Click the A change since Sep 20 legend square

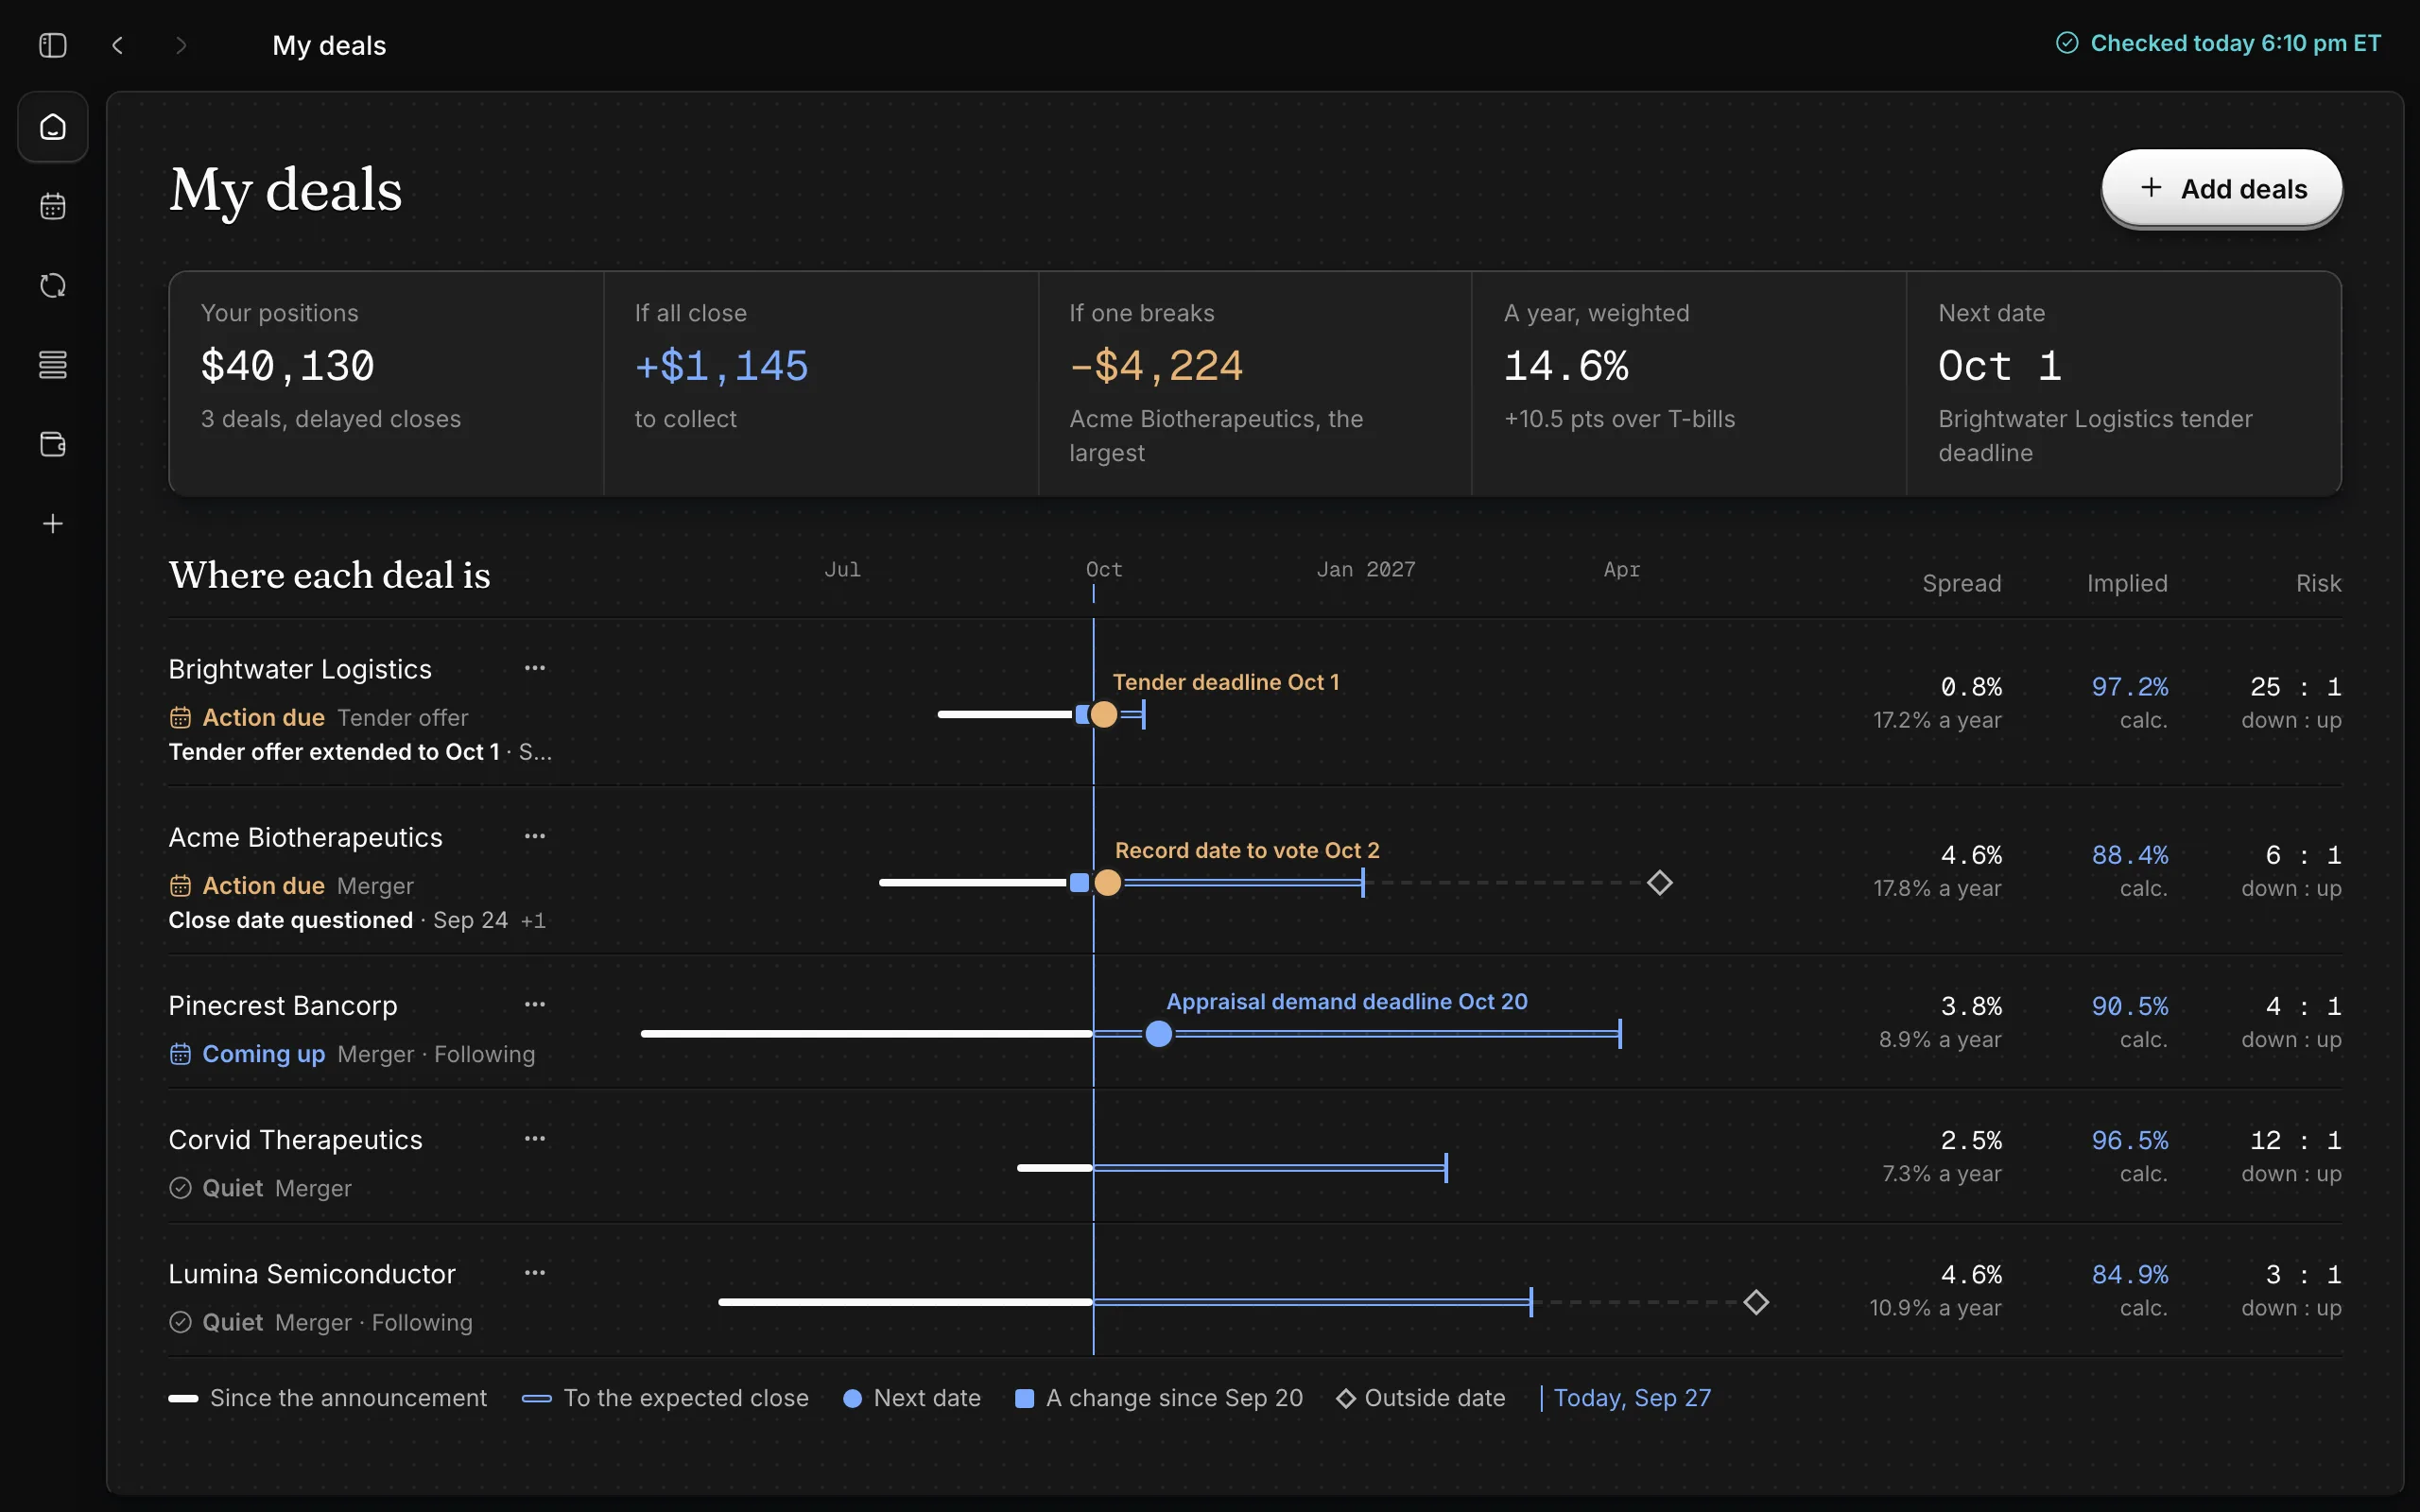pos(1024,1399)
